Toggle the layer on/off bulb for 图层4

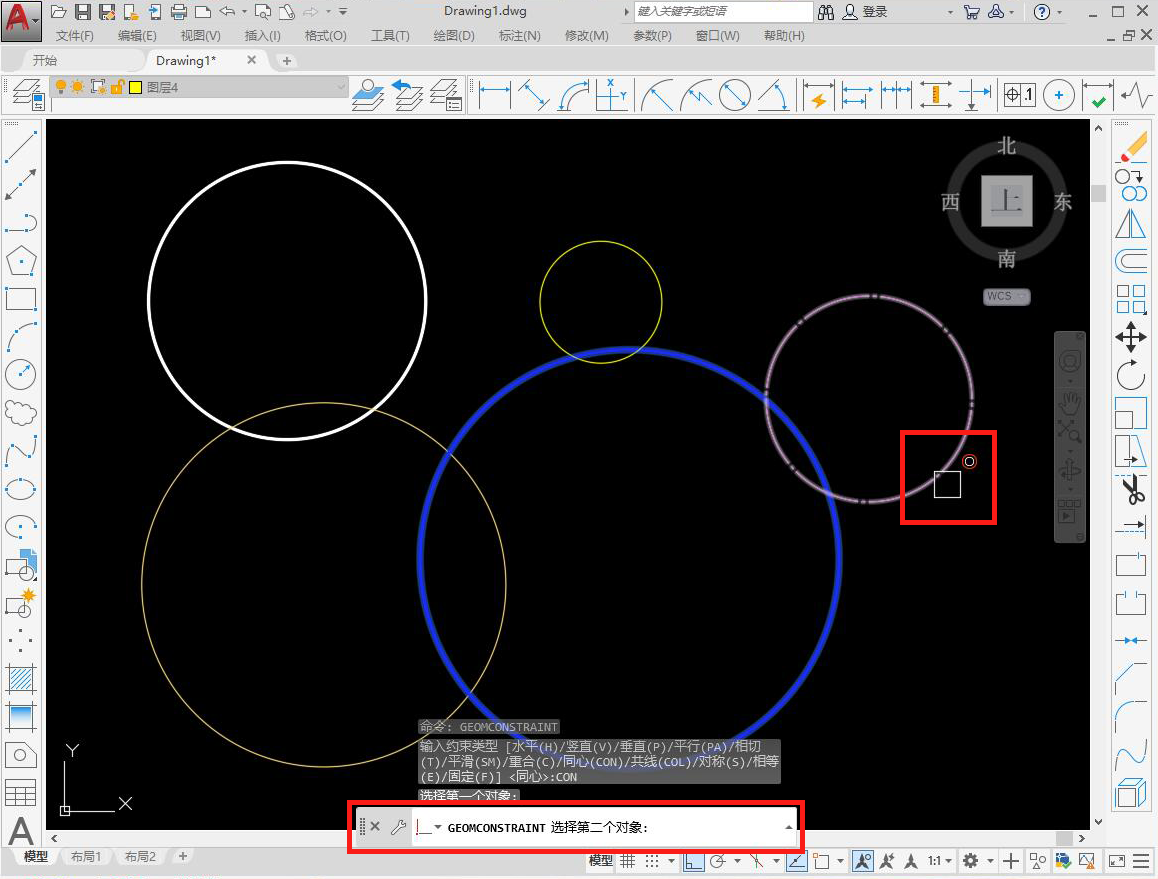pos(61,87)
